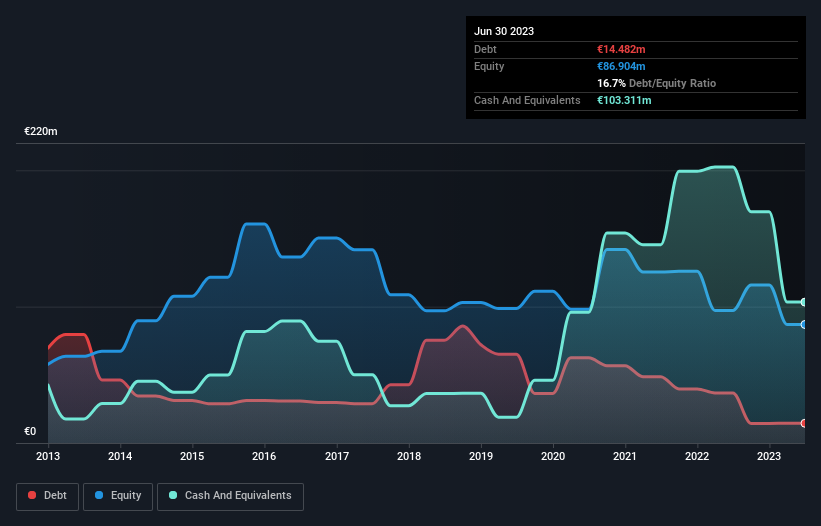Click the Equity label in tooltip

point(489,66)
